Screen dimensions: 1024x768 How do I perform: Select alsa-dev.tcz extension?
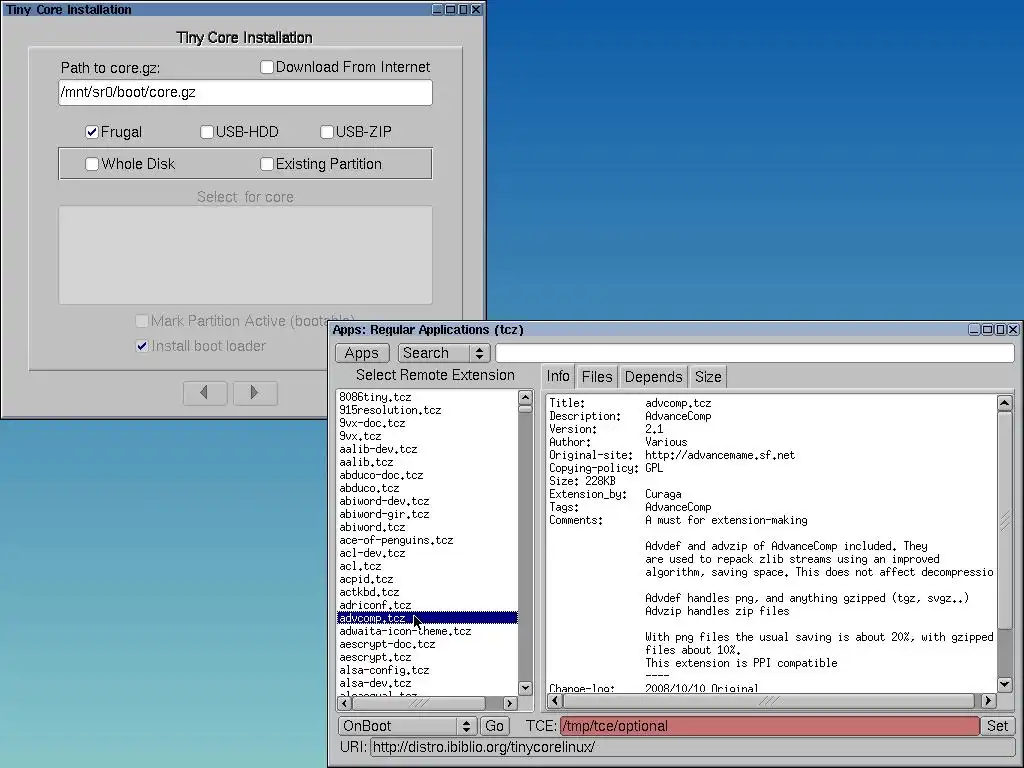tap(427, 684)
